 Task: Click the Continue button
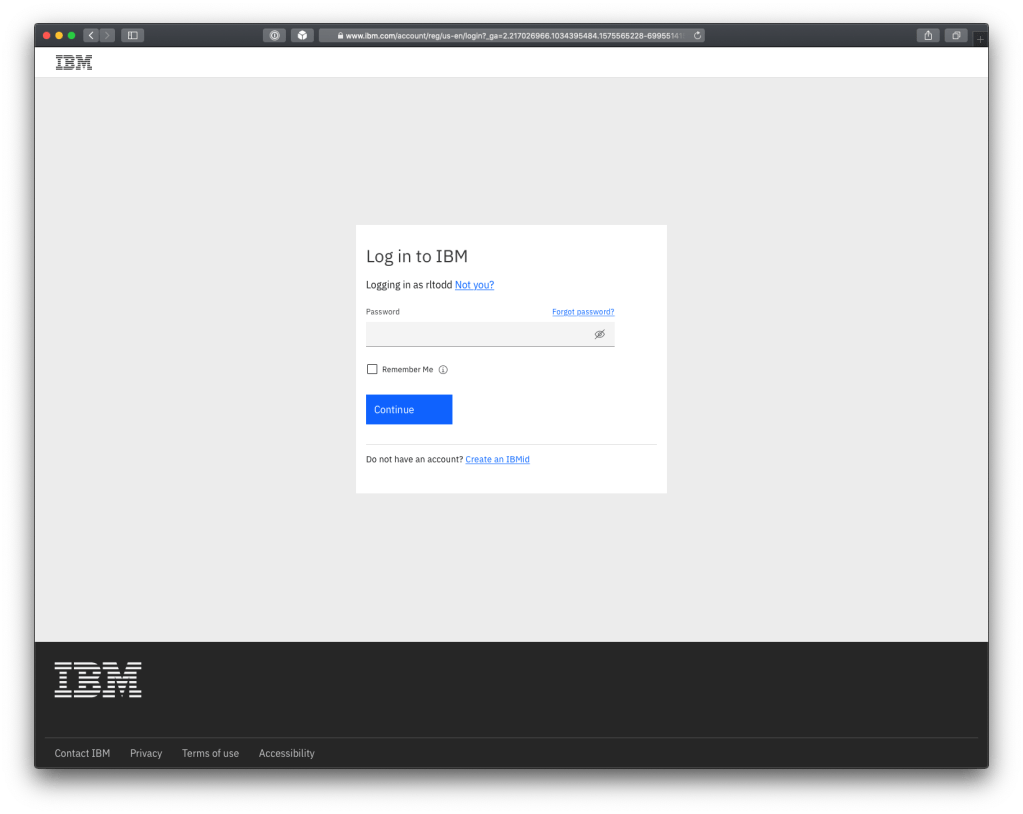click(x=409, y=410)
